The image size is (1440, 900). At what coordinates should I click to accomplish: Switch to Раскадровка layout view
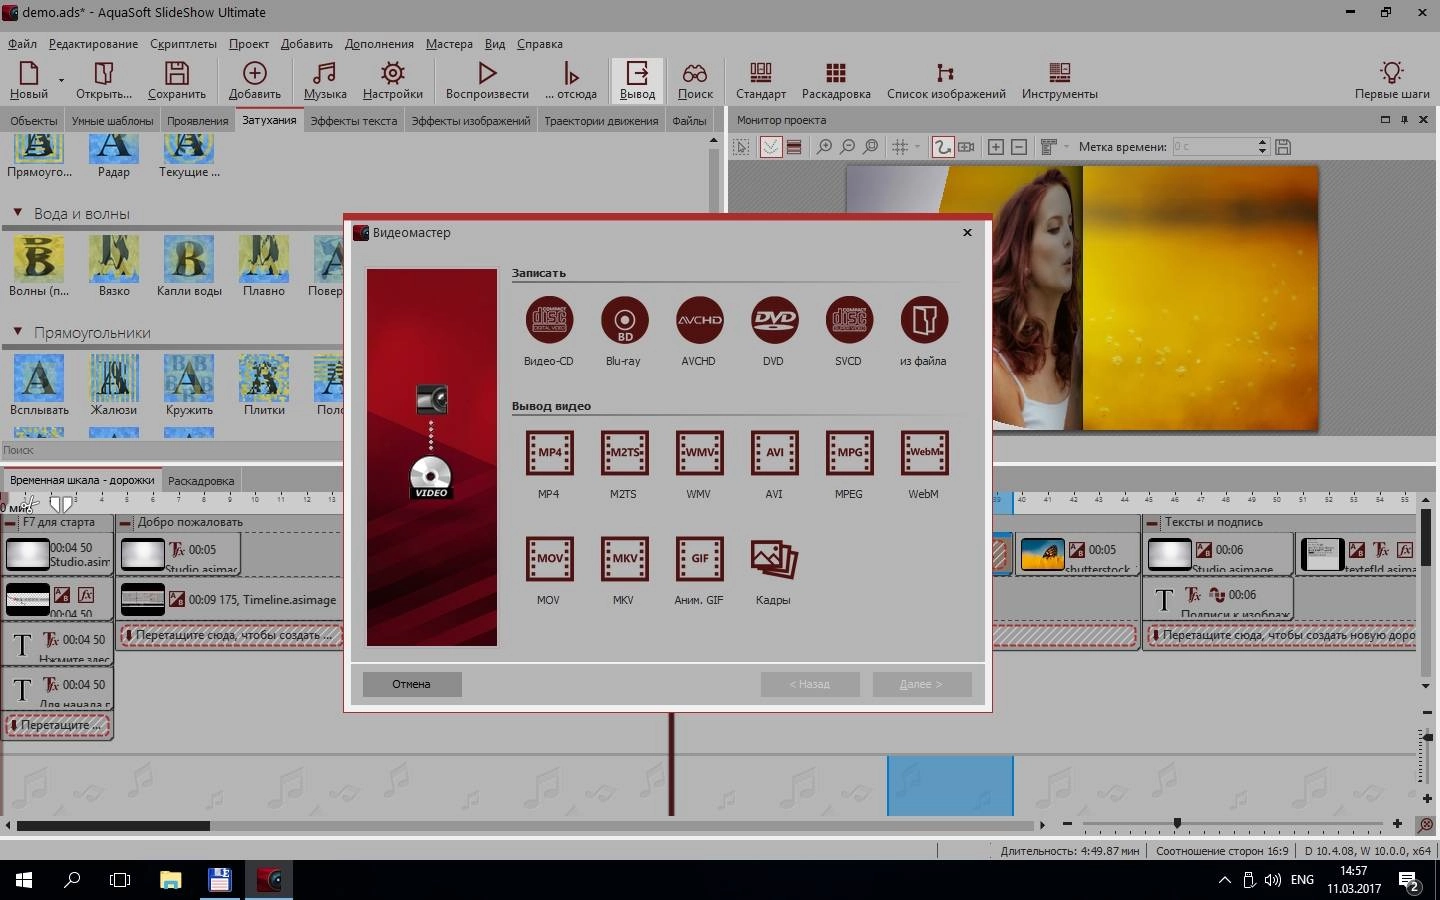coord(836,80)
